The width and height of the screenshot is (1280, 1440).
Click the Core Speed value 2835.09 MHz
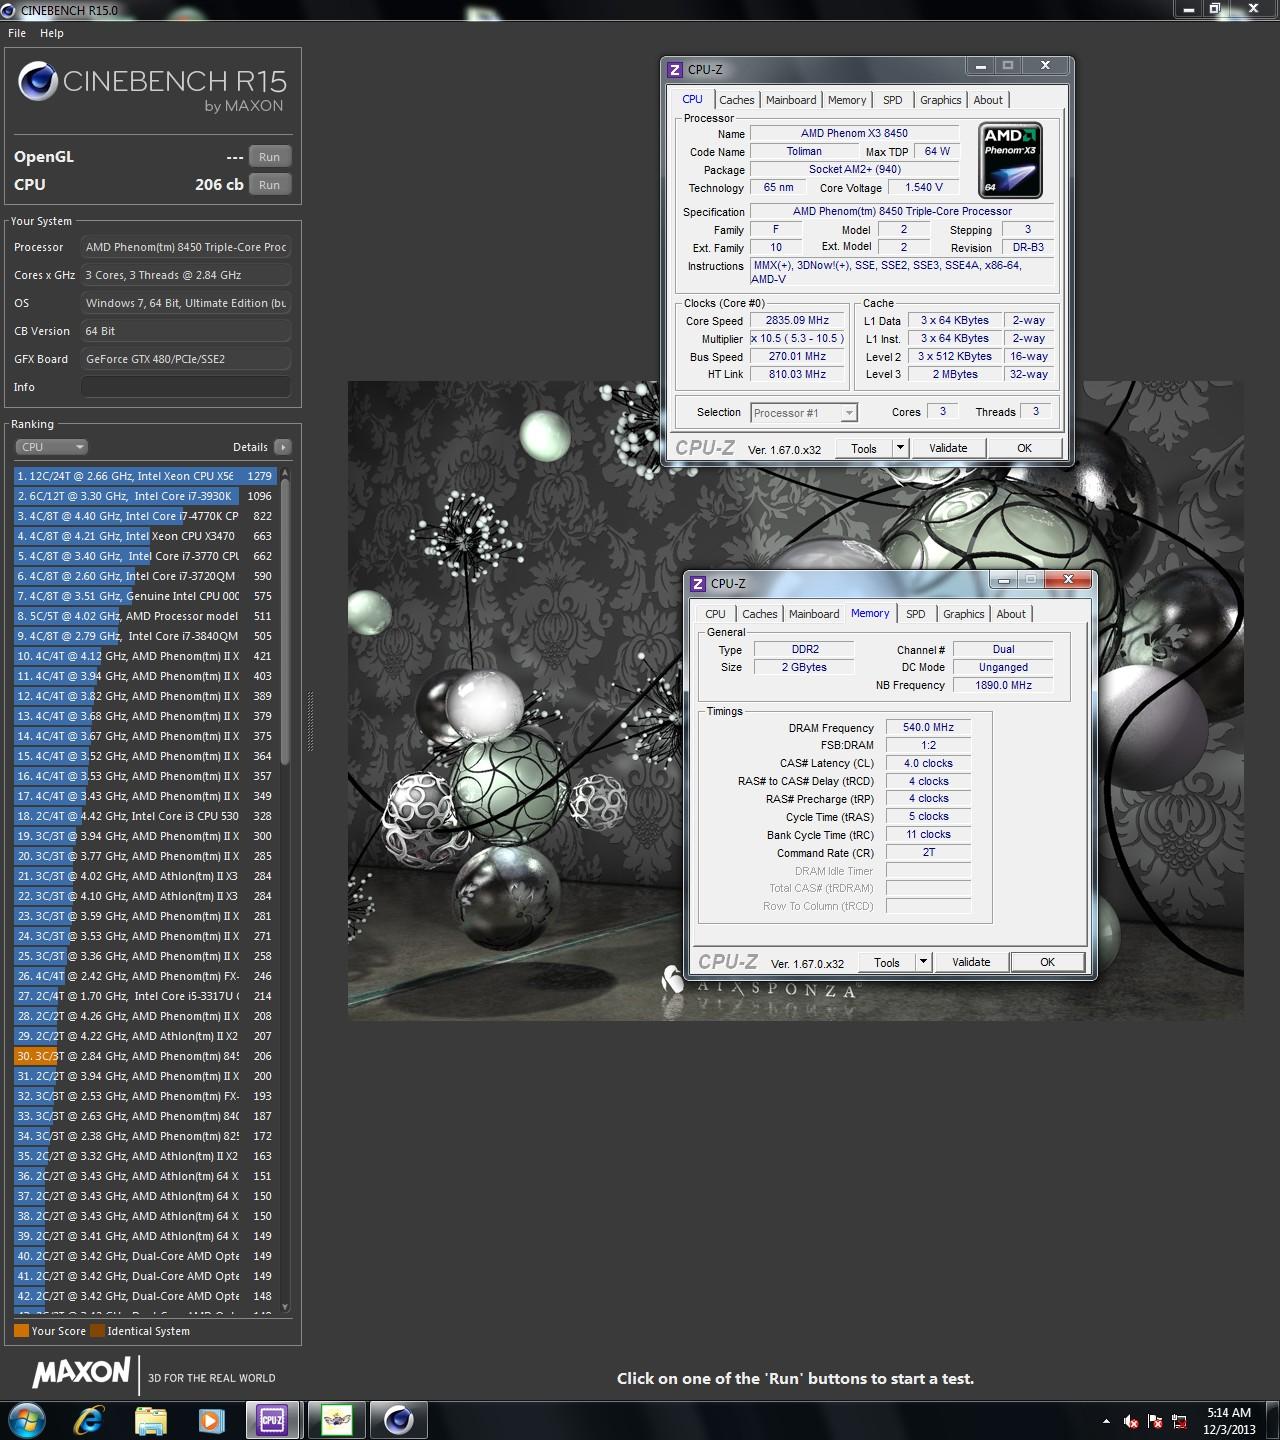pos(797,321)
